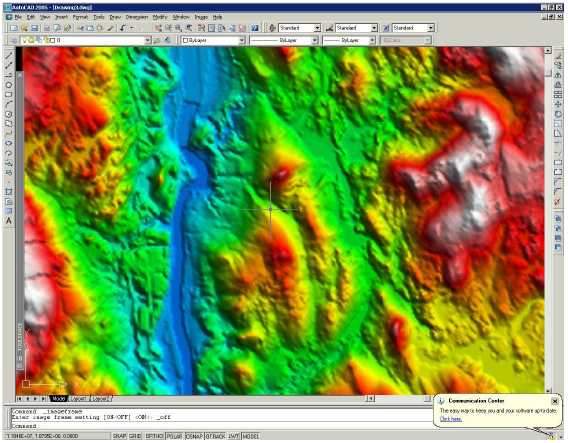Toggle POLAR tracking in the status bar
This screenshot has height=443, width=568.
175,436
